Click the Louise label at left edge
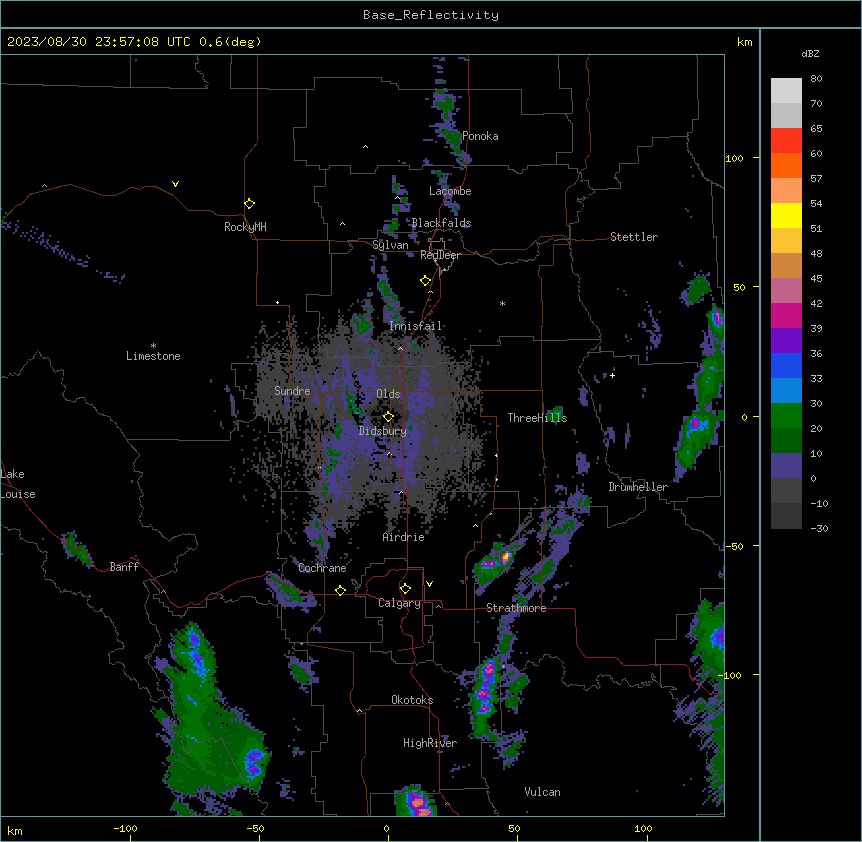 point(18,494)
